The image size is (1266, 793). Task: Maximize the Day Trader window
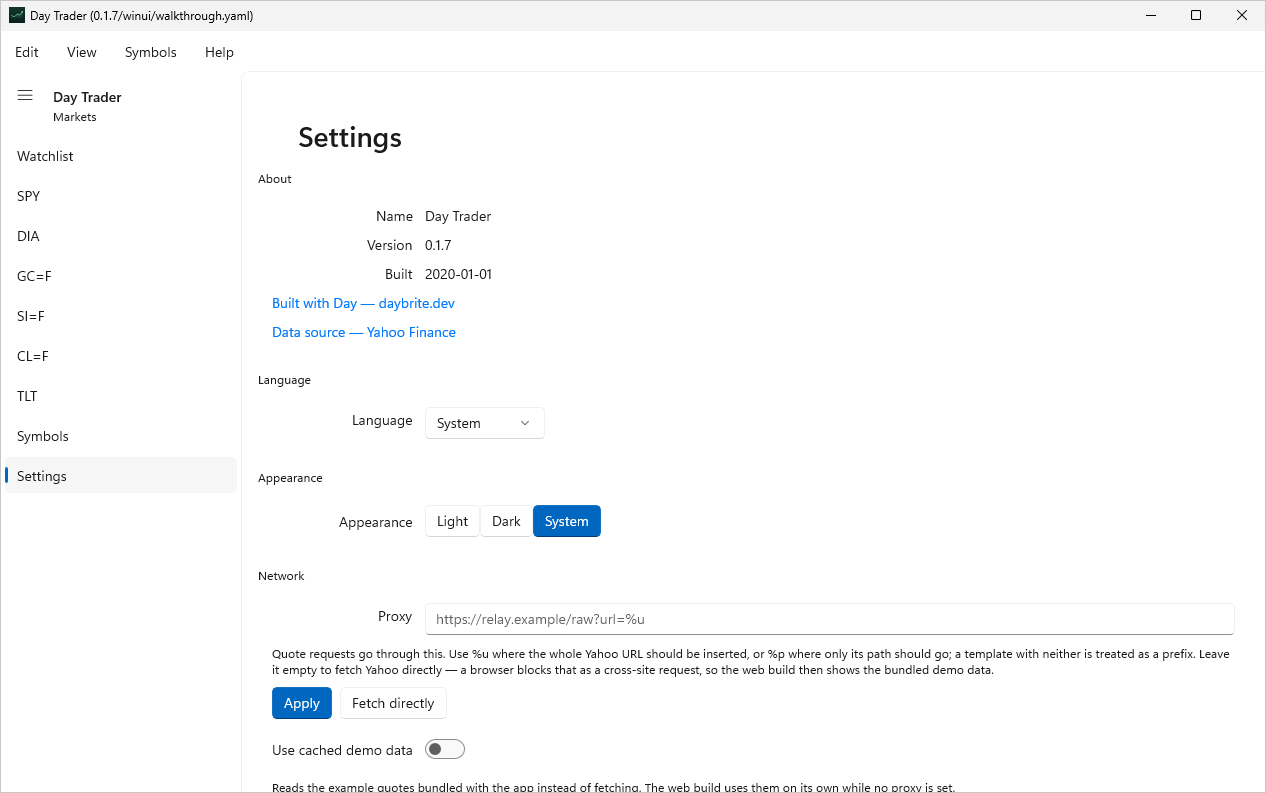[x=1196, y=15]
